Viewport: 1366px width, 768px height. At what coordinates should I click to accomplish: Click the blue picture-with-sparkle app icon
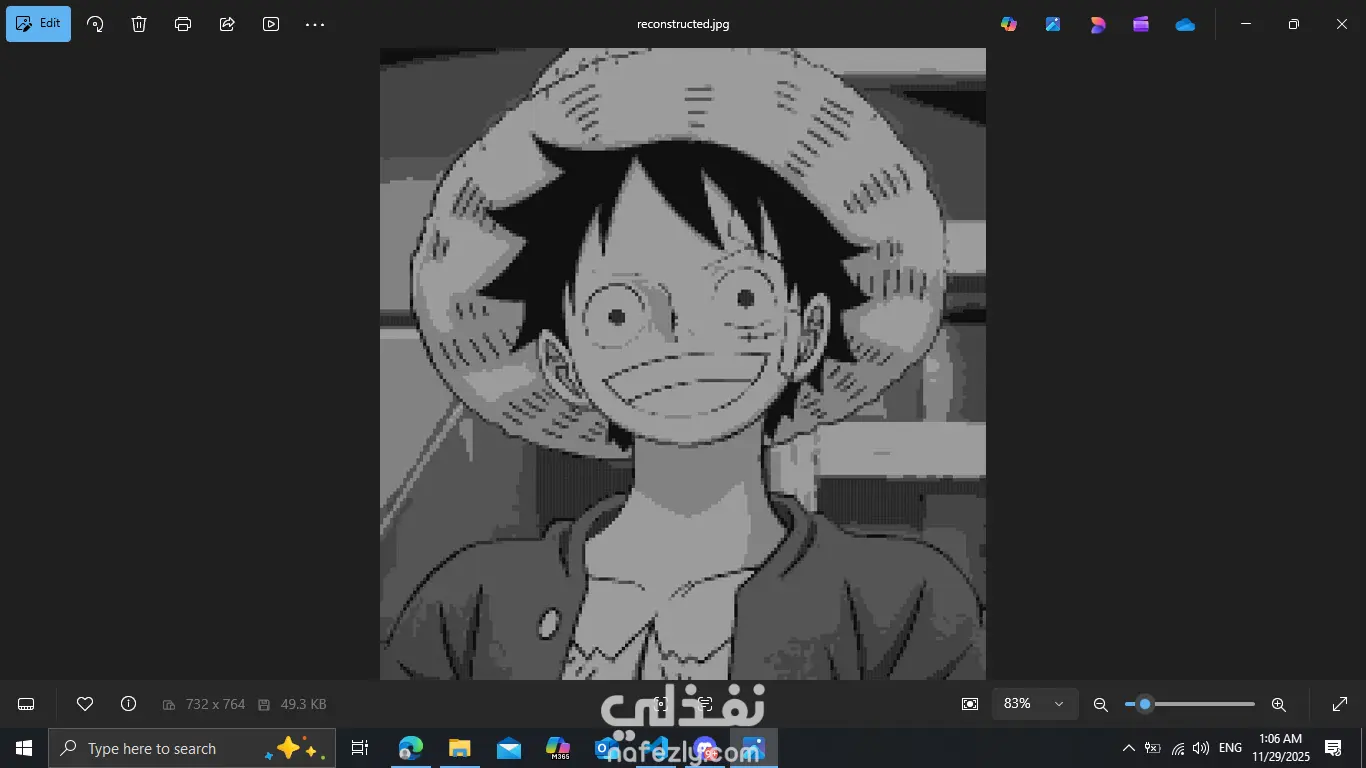[1053, 24]
